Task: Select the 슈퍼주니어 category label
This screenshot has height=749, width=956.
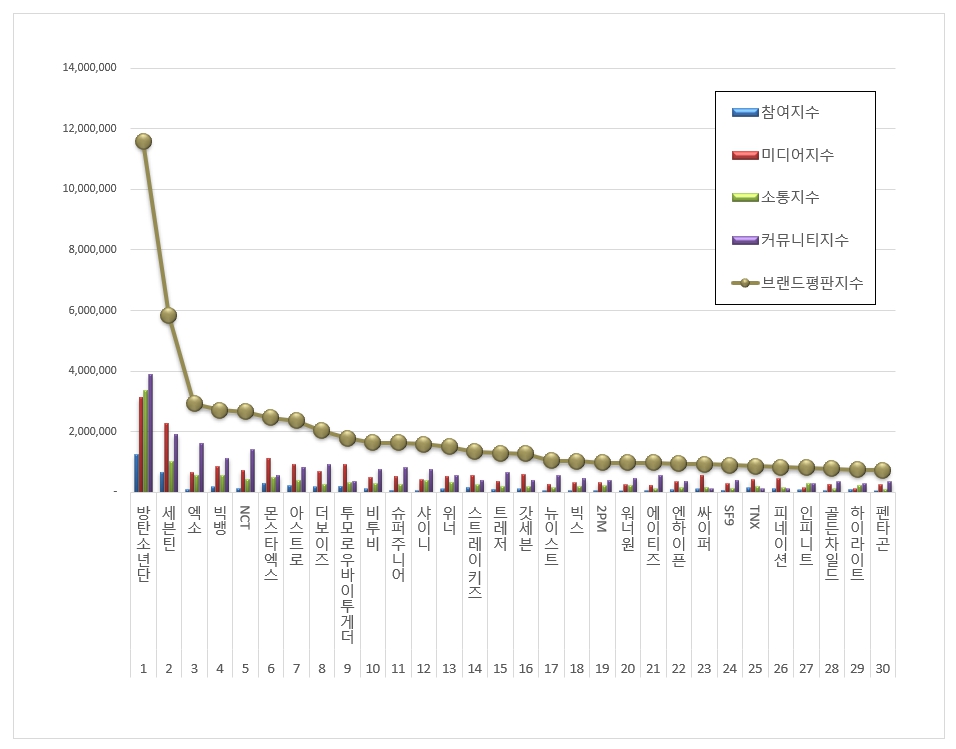Action: [x=398, y=543]
